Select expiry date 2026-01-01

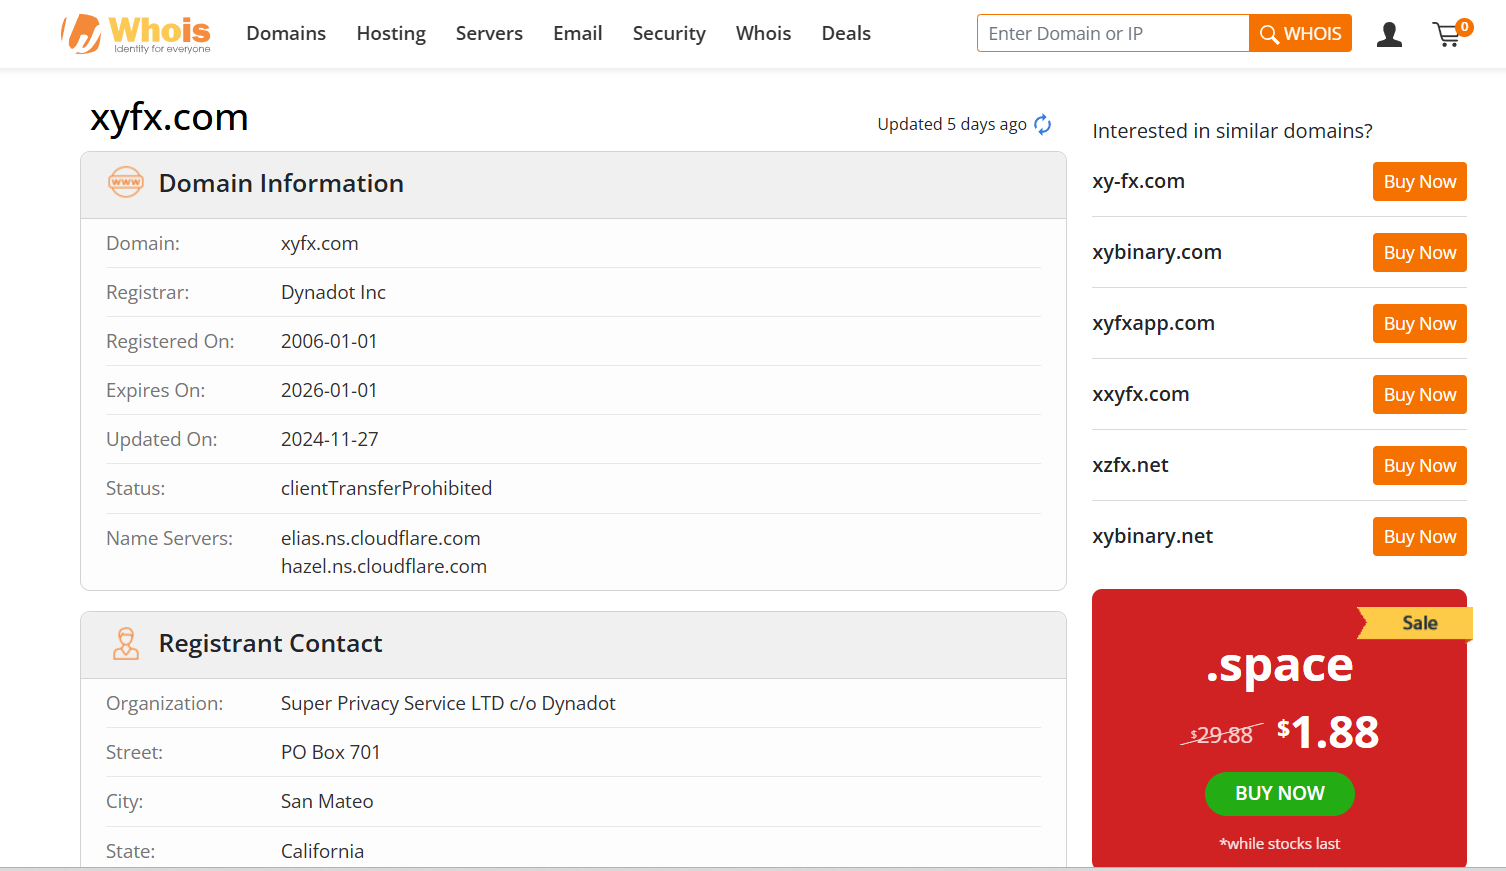pos(329,390)
